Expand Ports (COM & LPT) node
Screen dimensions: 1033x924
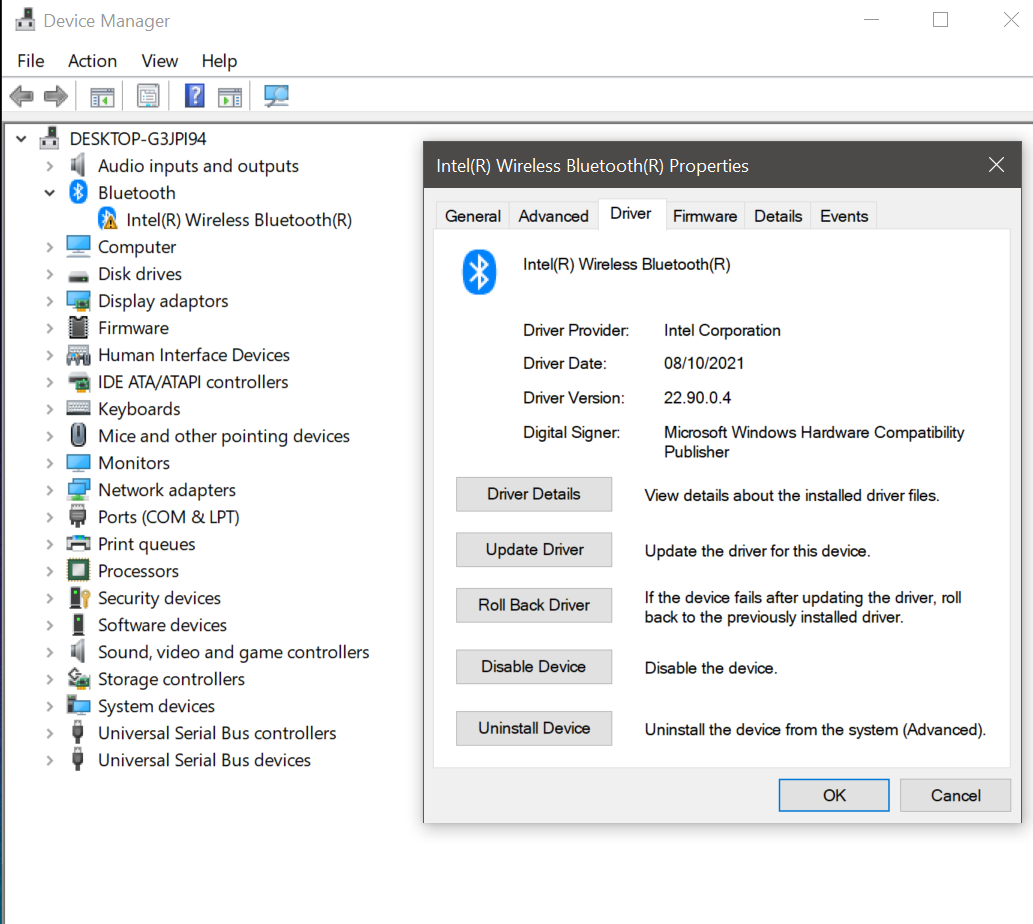coord(49,517)
